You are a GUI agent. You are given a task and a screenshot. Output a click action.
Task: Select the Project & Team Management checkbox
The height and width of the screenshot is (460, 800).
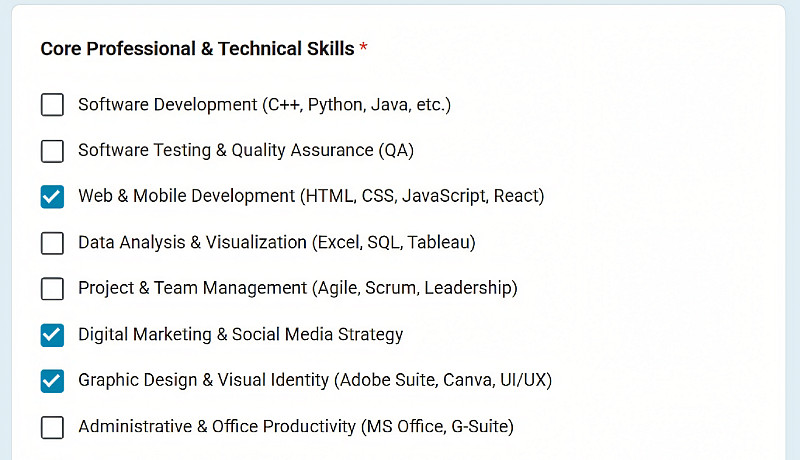pos(52,289)
